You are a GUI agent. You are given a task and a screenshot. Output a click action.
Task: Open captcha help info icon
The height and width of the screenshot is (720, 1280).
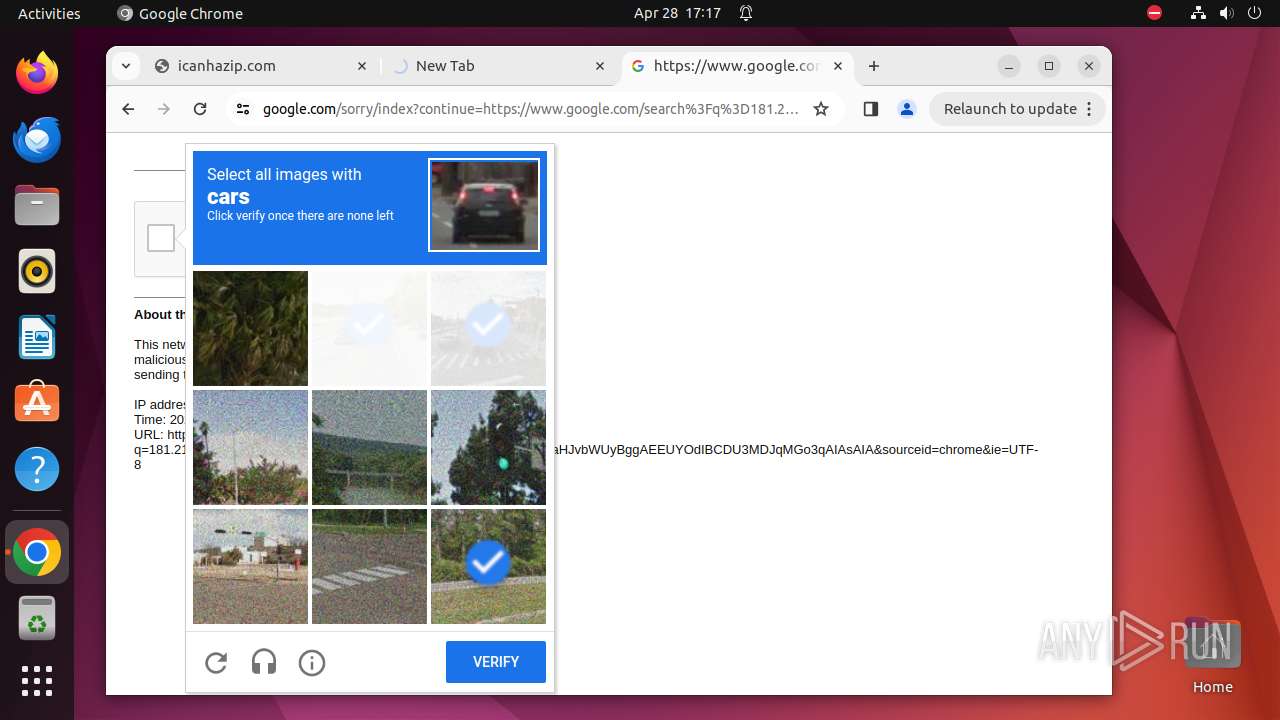(x=312, y=662)
